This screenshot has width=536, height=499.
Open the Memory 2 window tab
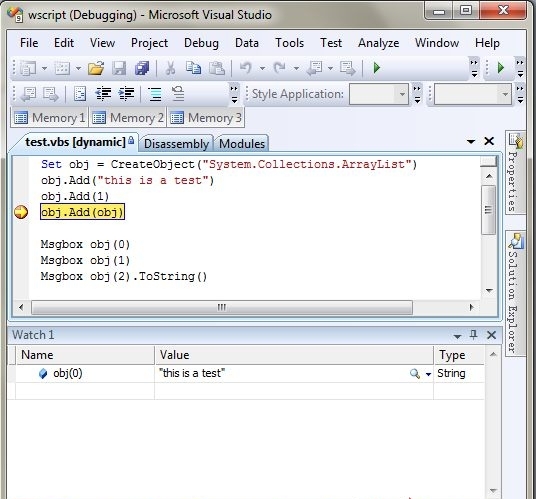[128, 118]
